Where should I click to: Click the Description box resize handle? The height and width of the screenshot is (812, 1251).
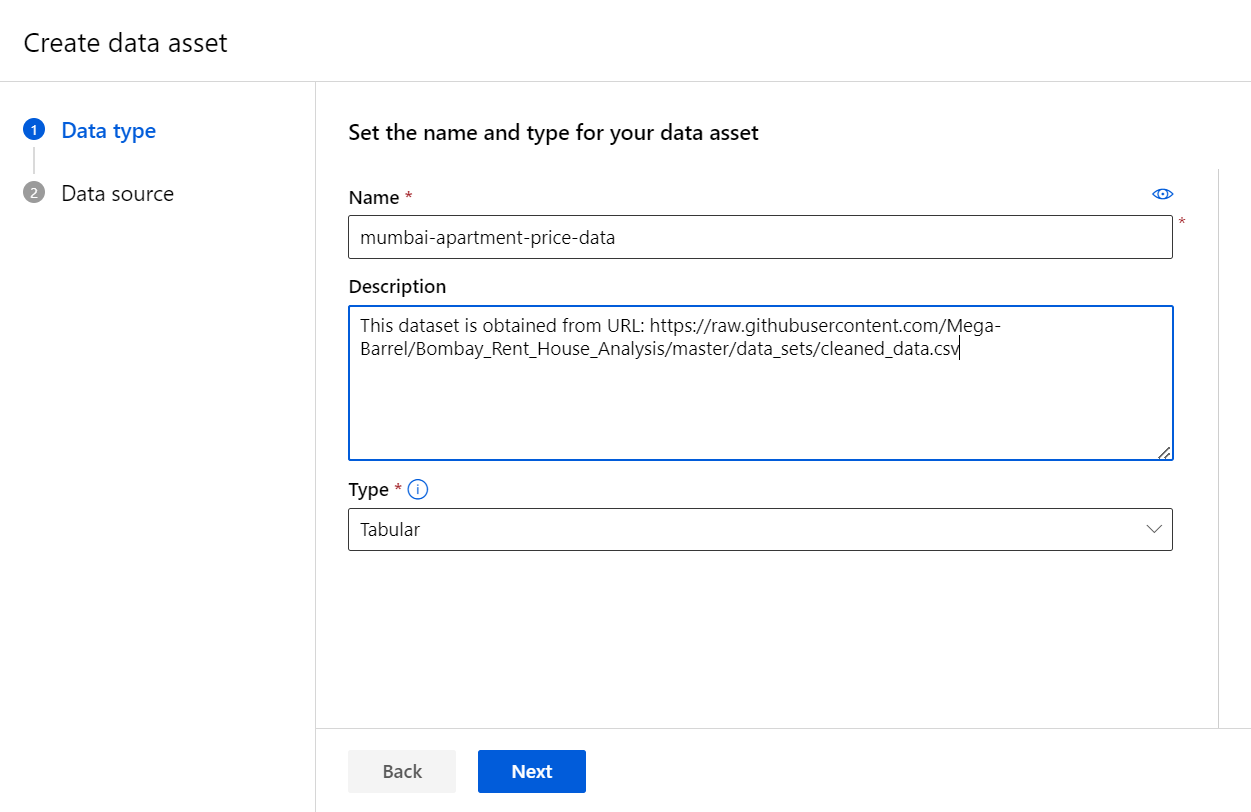click(1164, 452)
